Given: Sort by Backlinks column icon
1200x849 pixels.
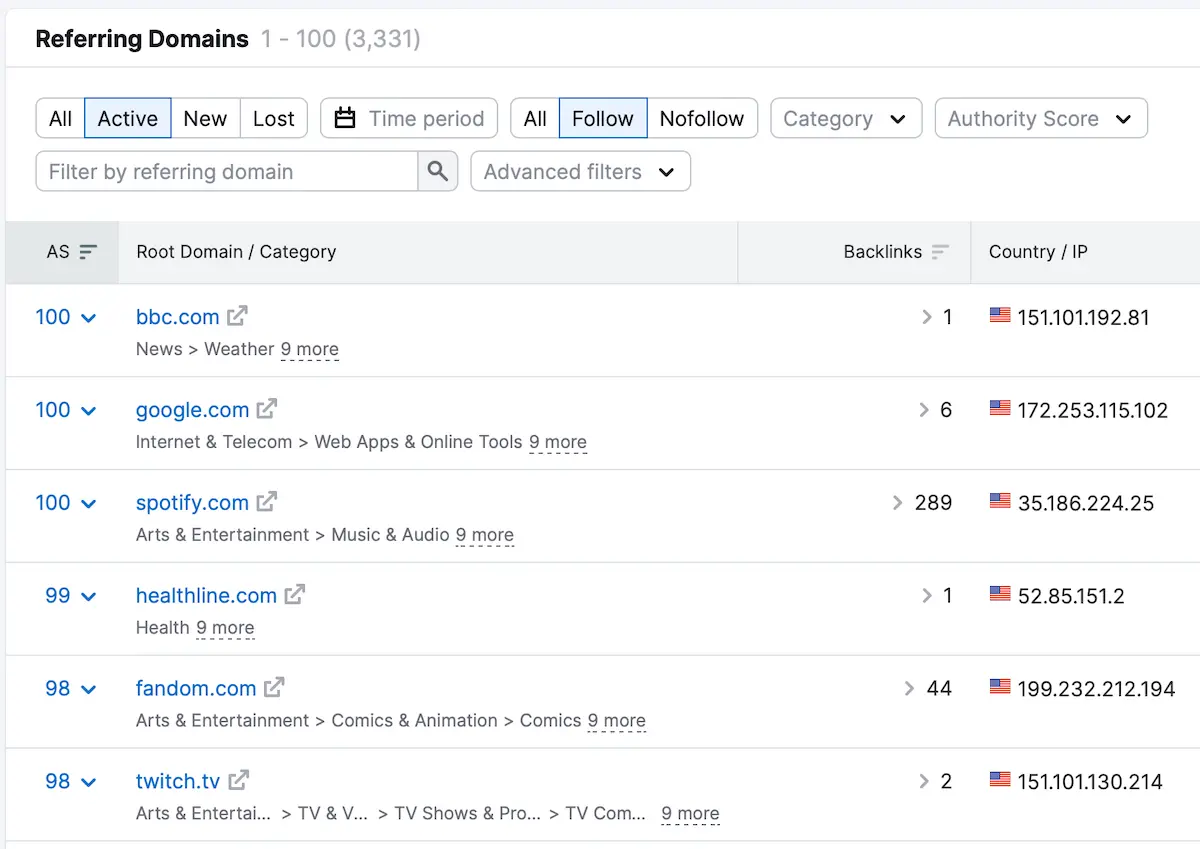Looking at the screenshot, I should 940,252.
